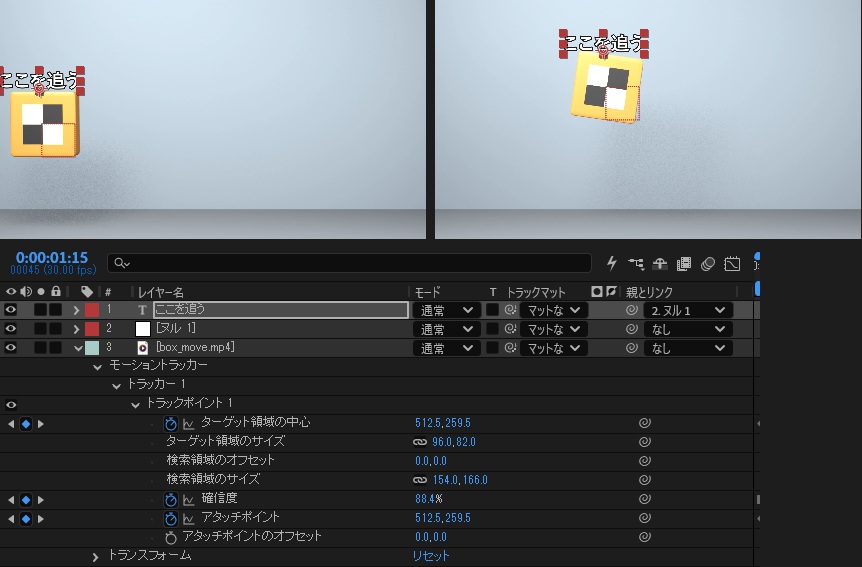Image resolution: width=862 pixels, height=567 pixels.
Task: Click the リセット link for トランスフォーム
Action: [x=431, y=556]
